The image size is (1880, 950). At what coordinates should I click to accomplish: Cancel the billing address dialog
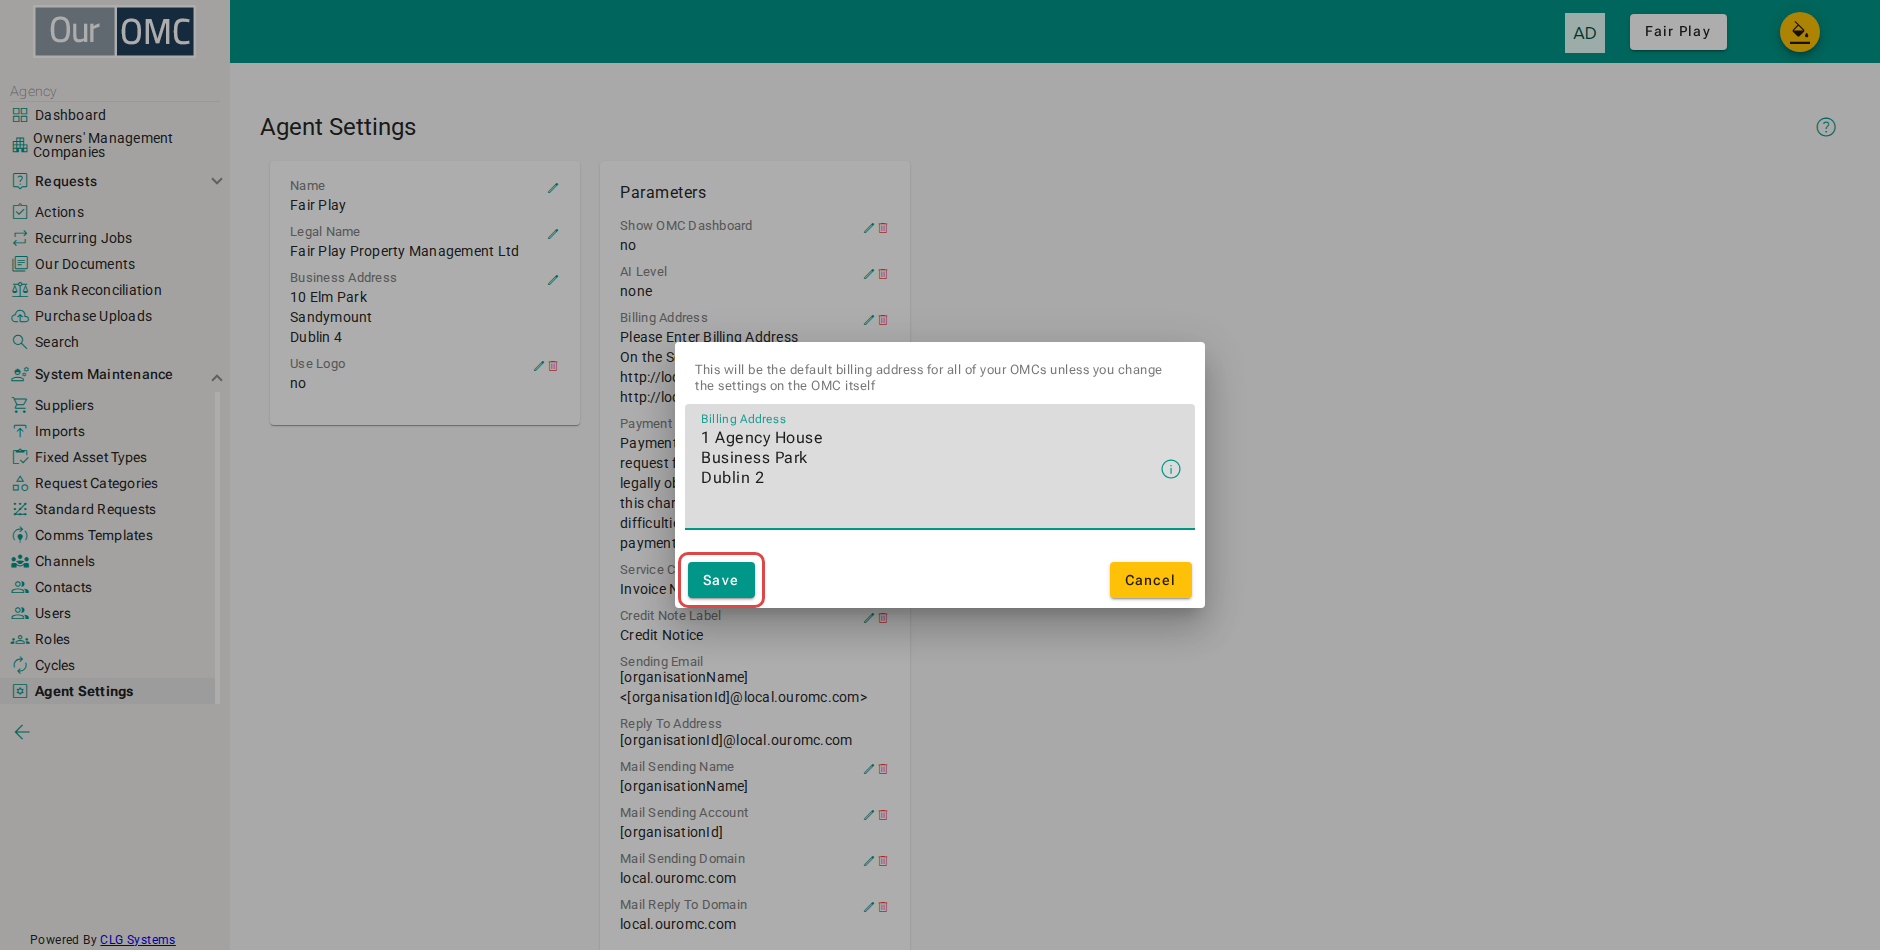[x=1150, y=580]
